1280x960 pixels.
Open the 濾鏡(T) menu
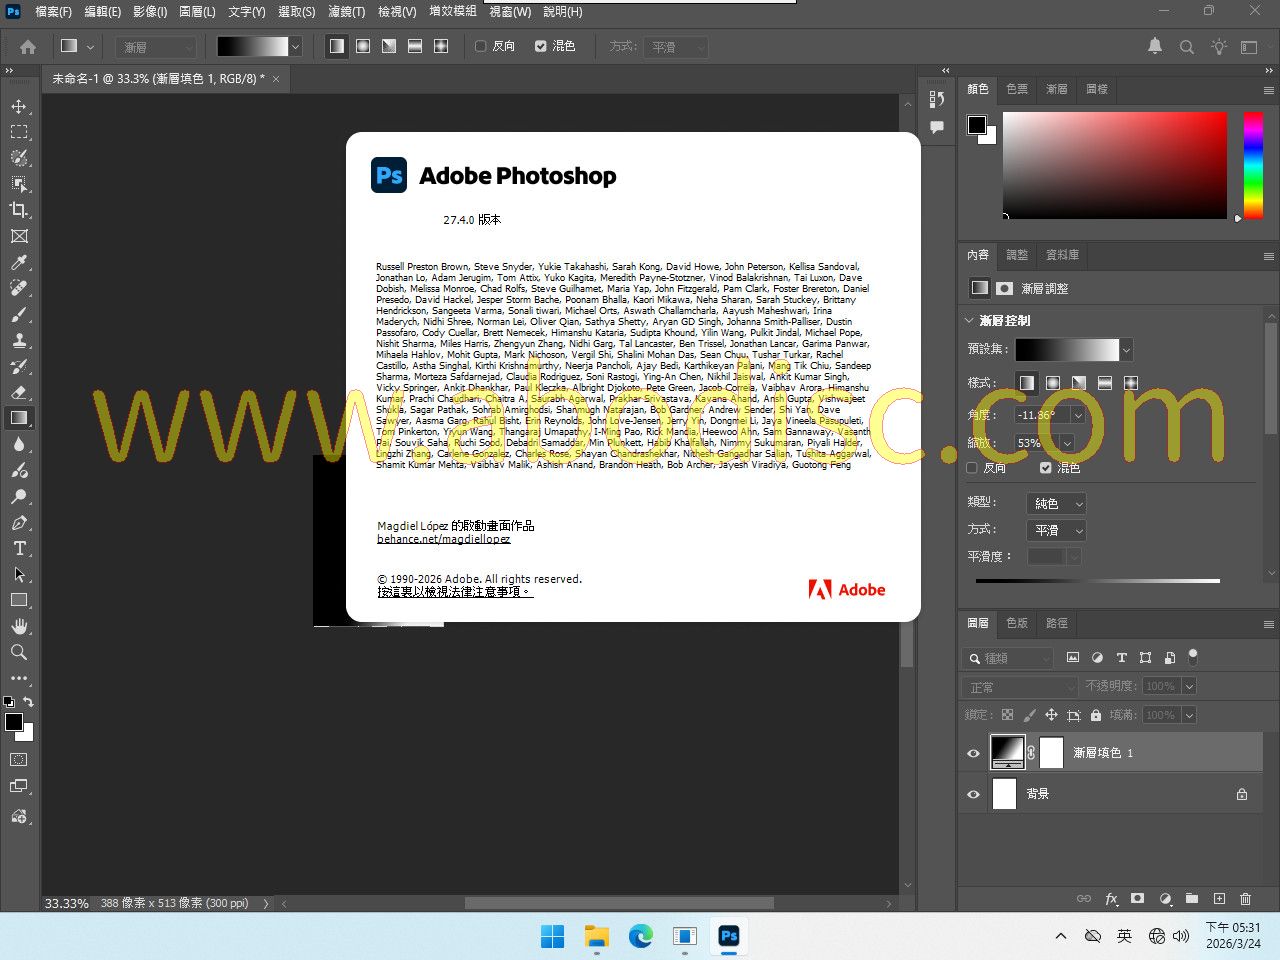pos(346,12)
